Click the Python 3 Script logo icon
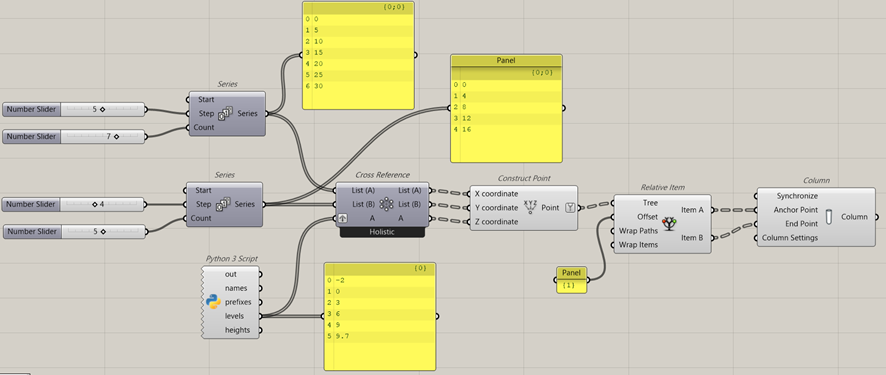This screenshot has width=886, height=375. pyautogui.click(x=214, y=302)
